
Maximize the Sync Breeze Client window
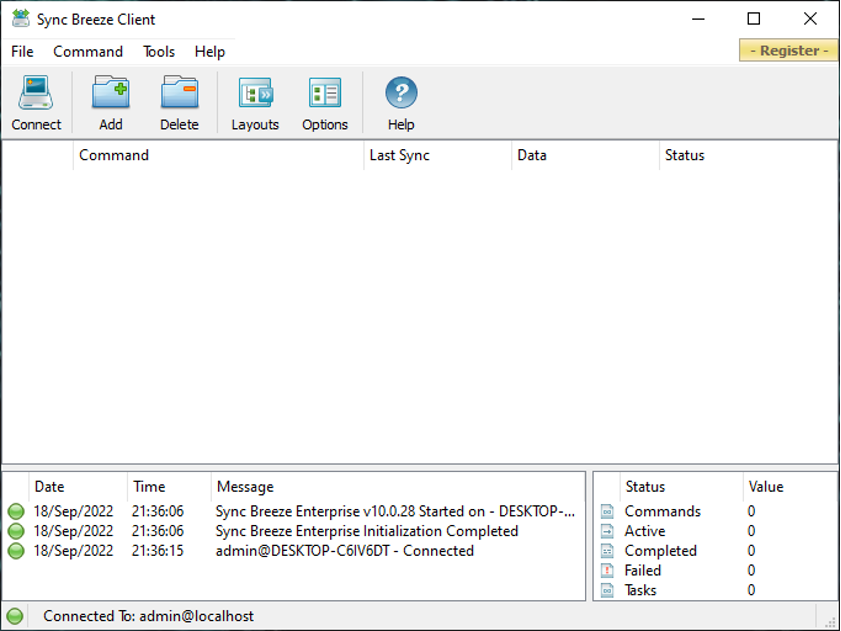(754, 19)
